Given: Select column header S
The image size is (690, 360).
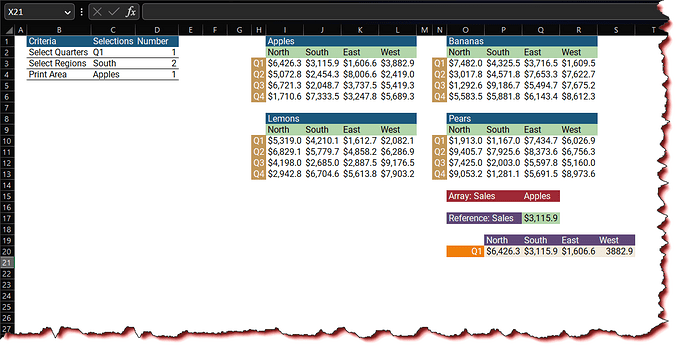Looking at the screenshot, I should point(616,30).
